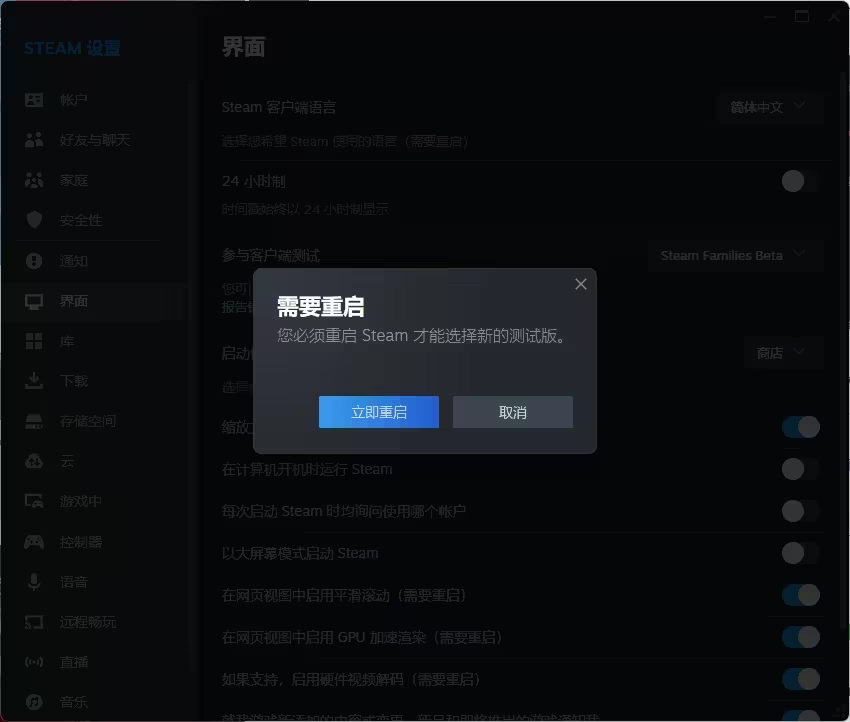Open the 语音 microphone icon

coord(34,582)
